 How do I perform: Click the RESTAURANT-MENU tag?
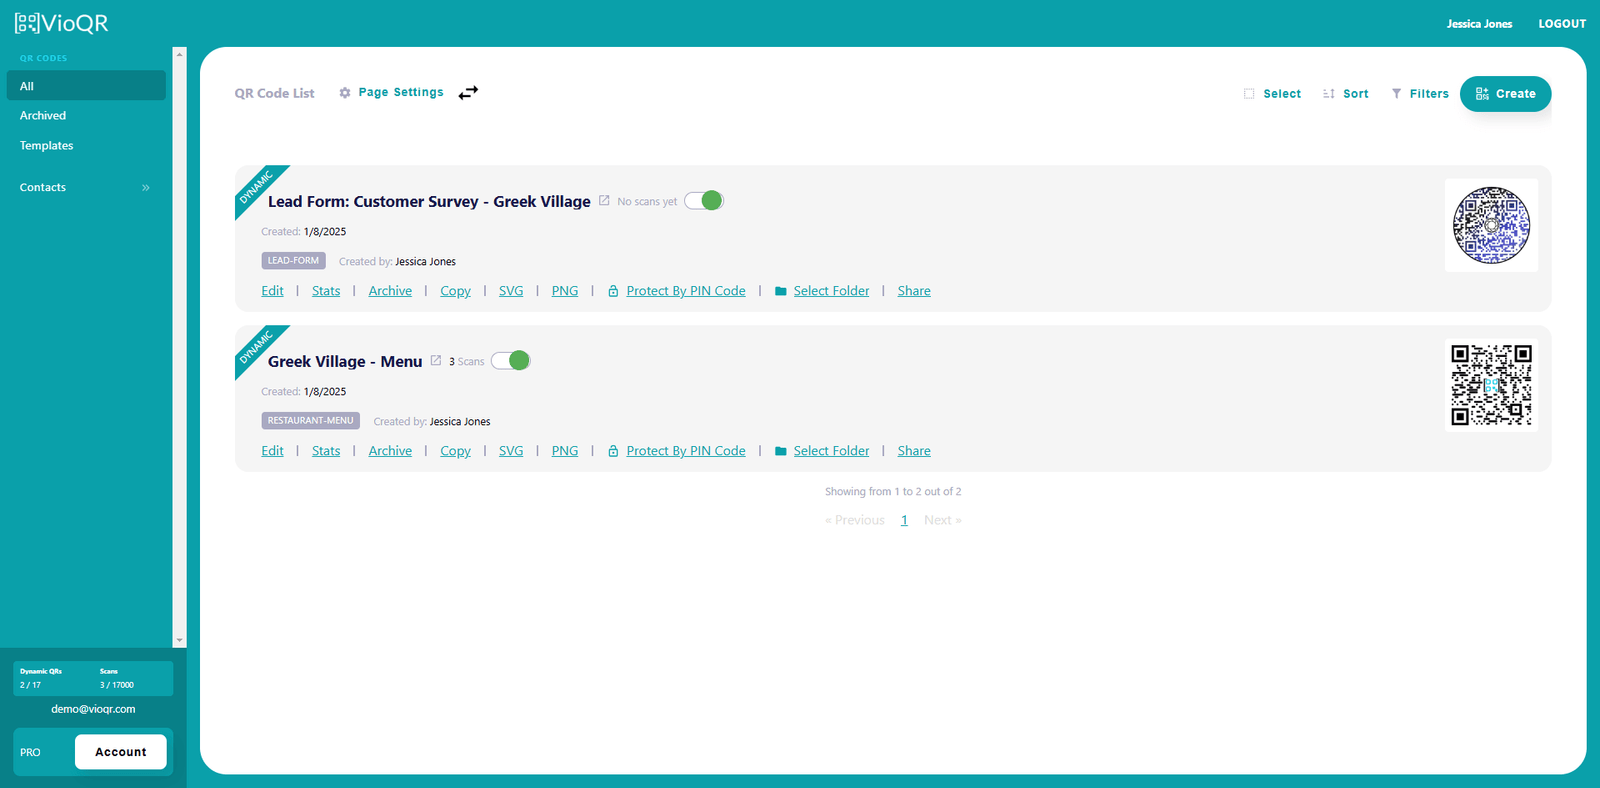point(311,420)
